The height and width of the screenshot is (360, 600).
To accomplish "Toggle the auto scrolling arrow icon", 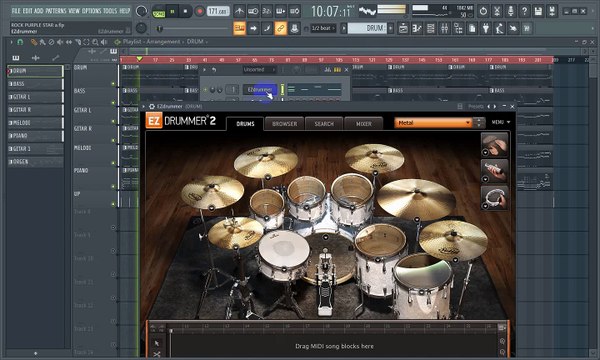I will [x=253, y=28].
